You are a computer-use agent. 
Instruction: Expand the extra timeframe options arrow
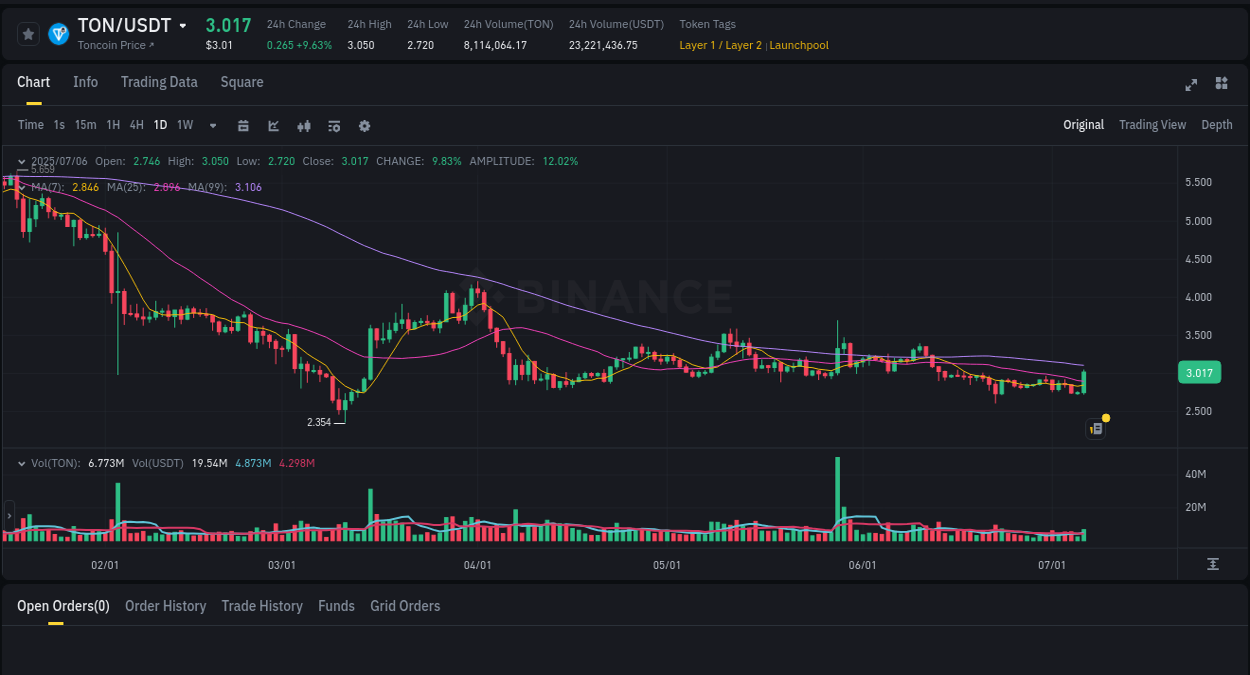tap(211, 125)
